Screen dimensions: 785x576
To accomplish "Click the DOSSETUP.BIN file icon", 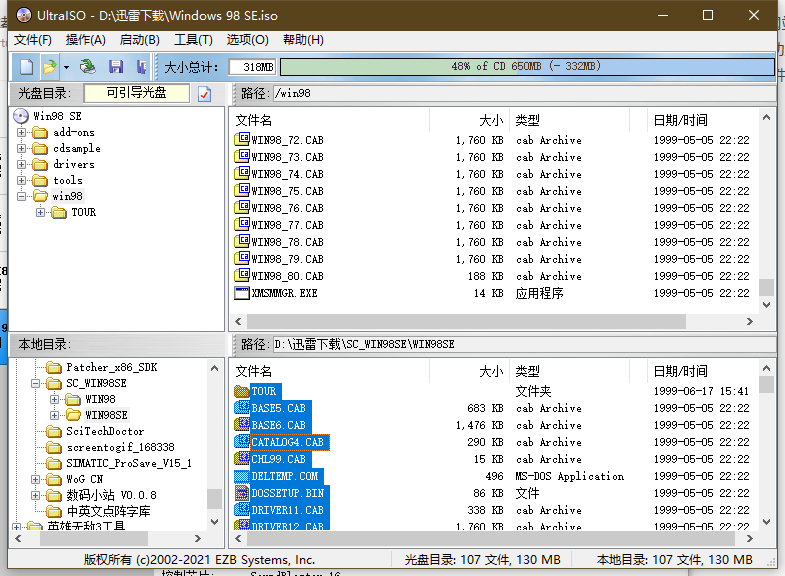I will tap(242, 493).
